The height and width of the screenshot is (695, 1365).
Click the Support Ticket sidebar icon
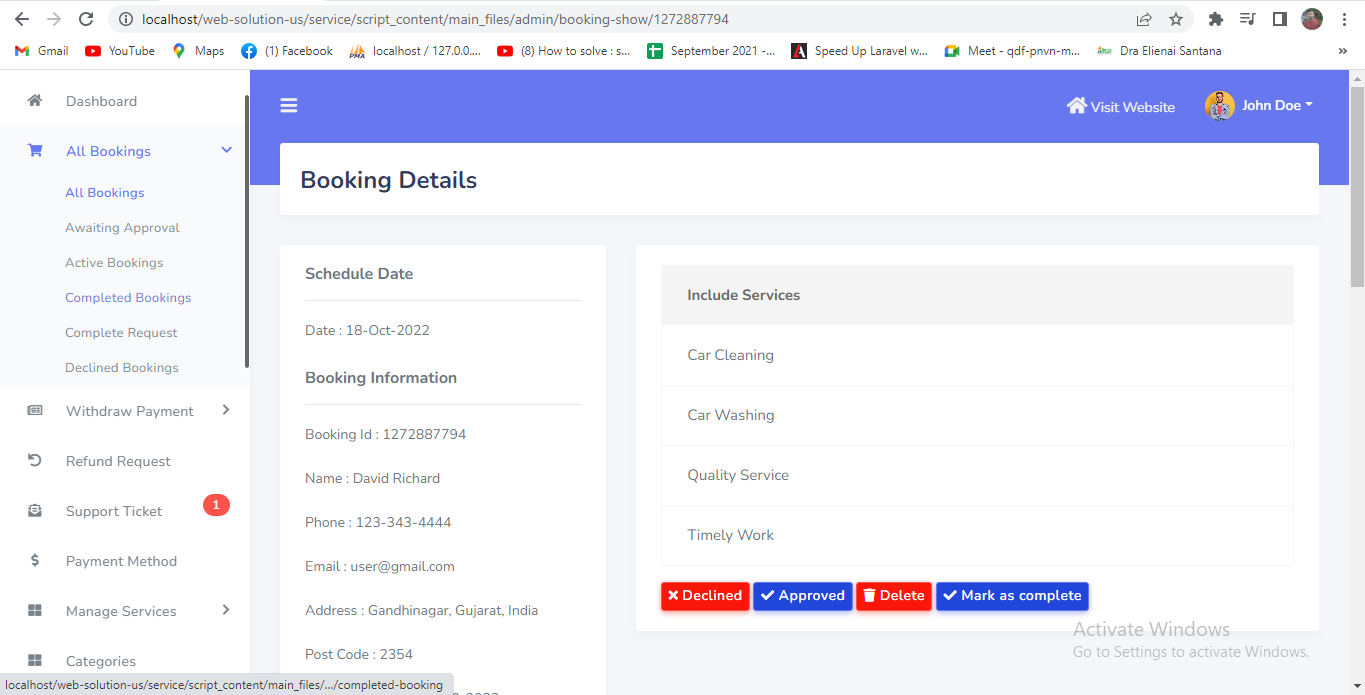35,511
